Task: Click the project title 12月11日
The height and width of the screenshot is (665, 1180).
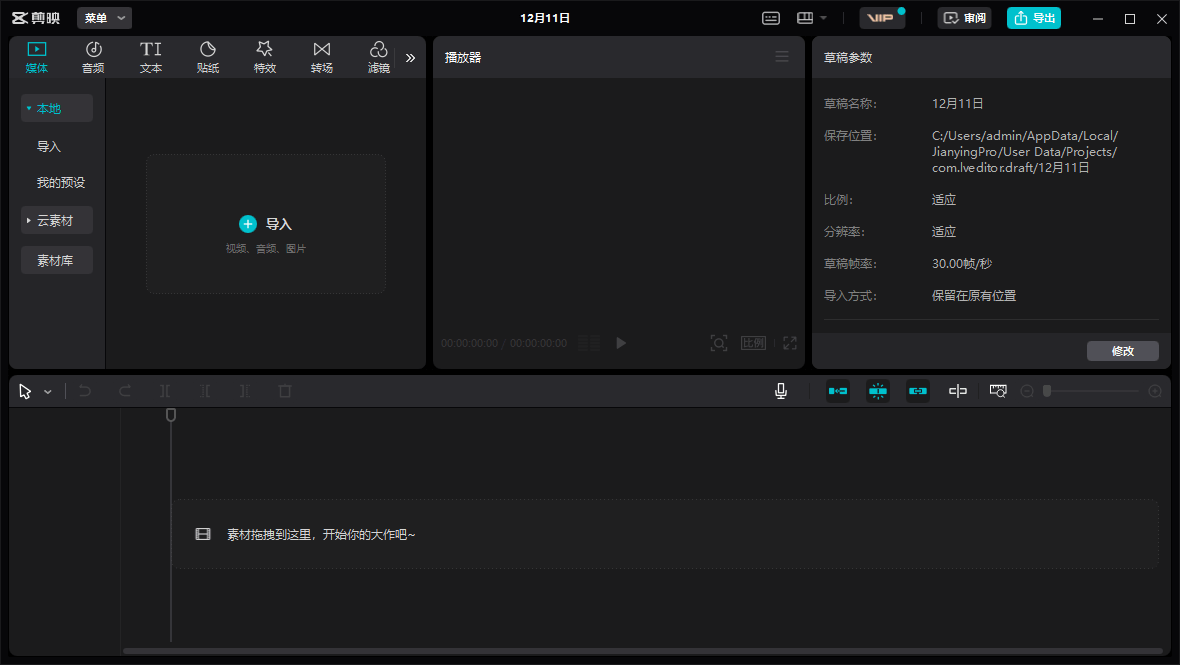Action: coord(545,18)
